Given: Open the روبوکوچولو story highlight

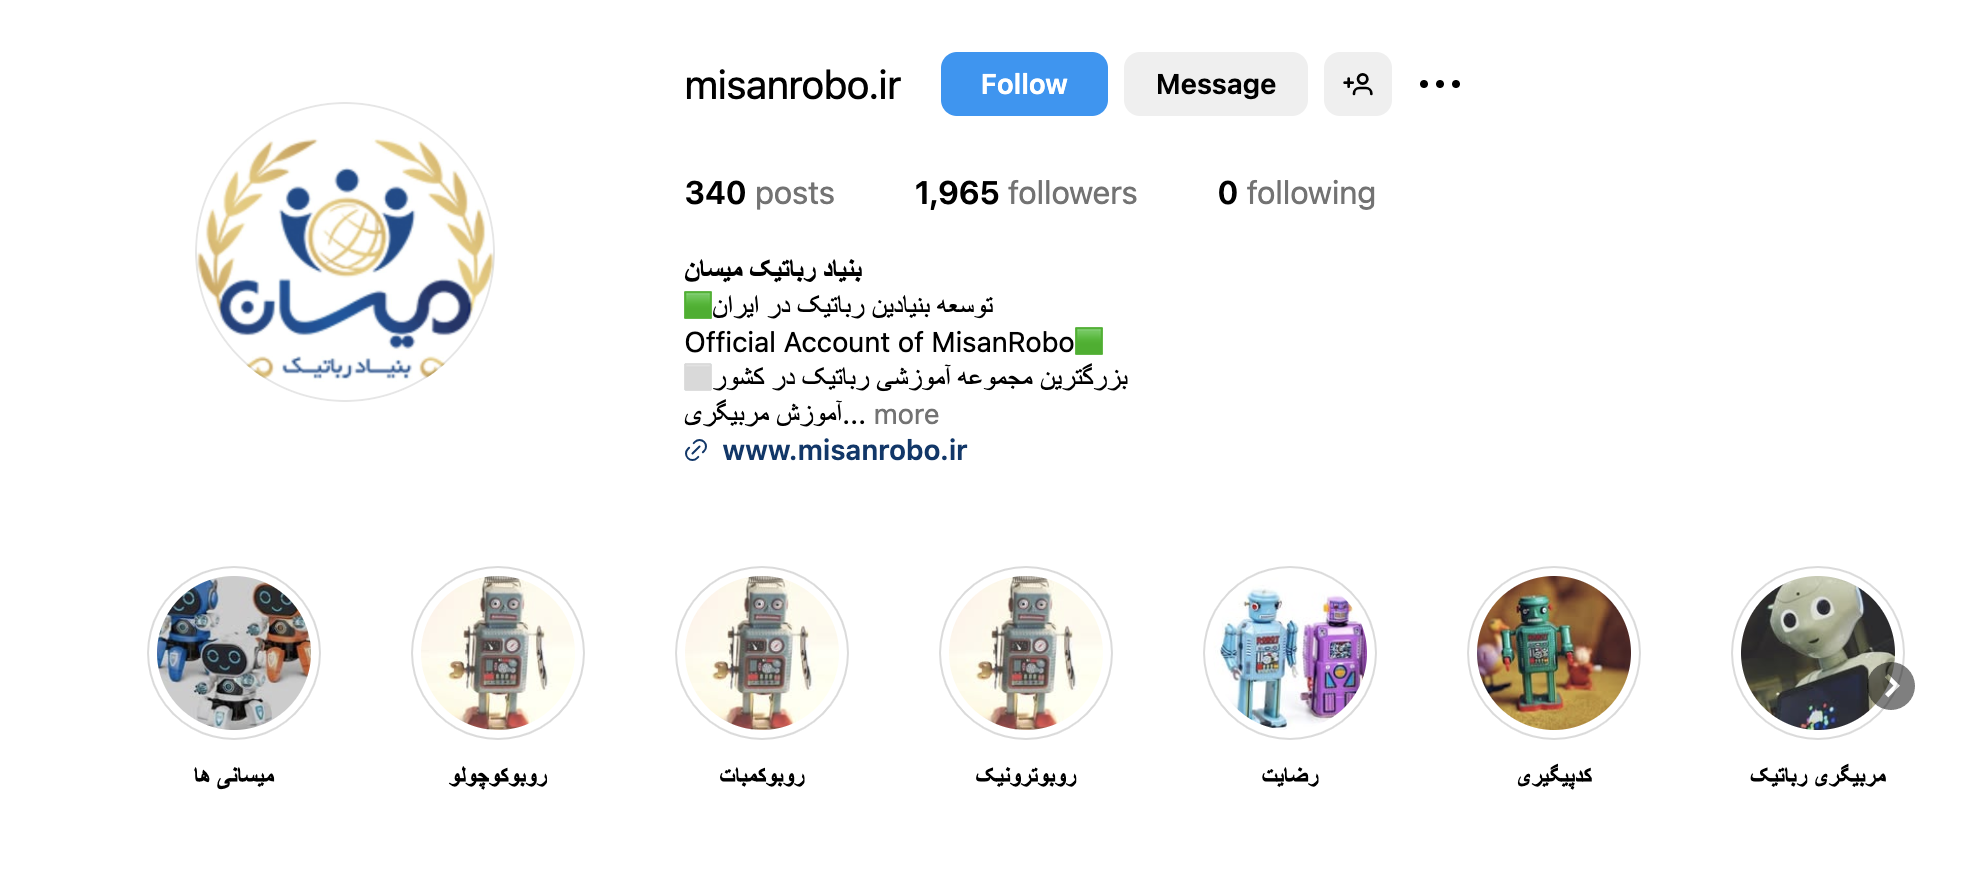Looking at the screenshot, I should [498, 653].
